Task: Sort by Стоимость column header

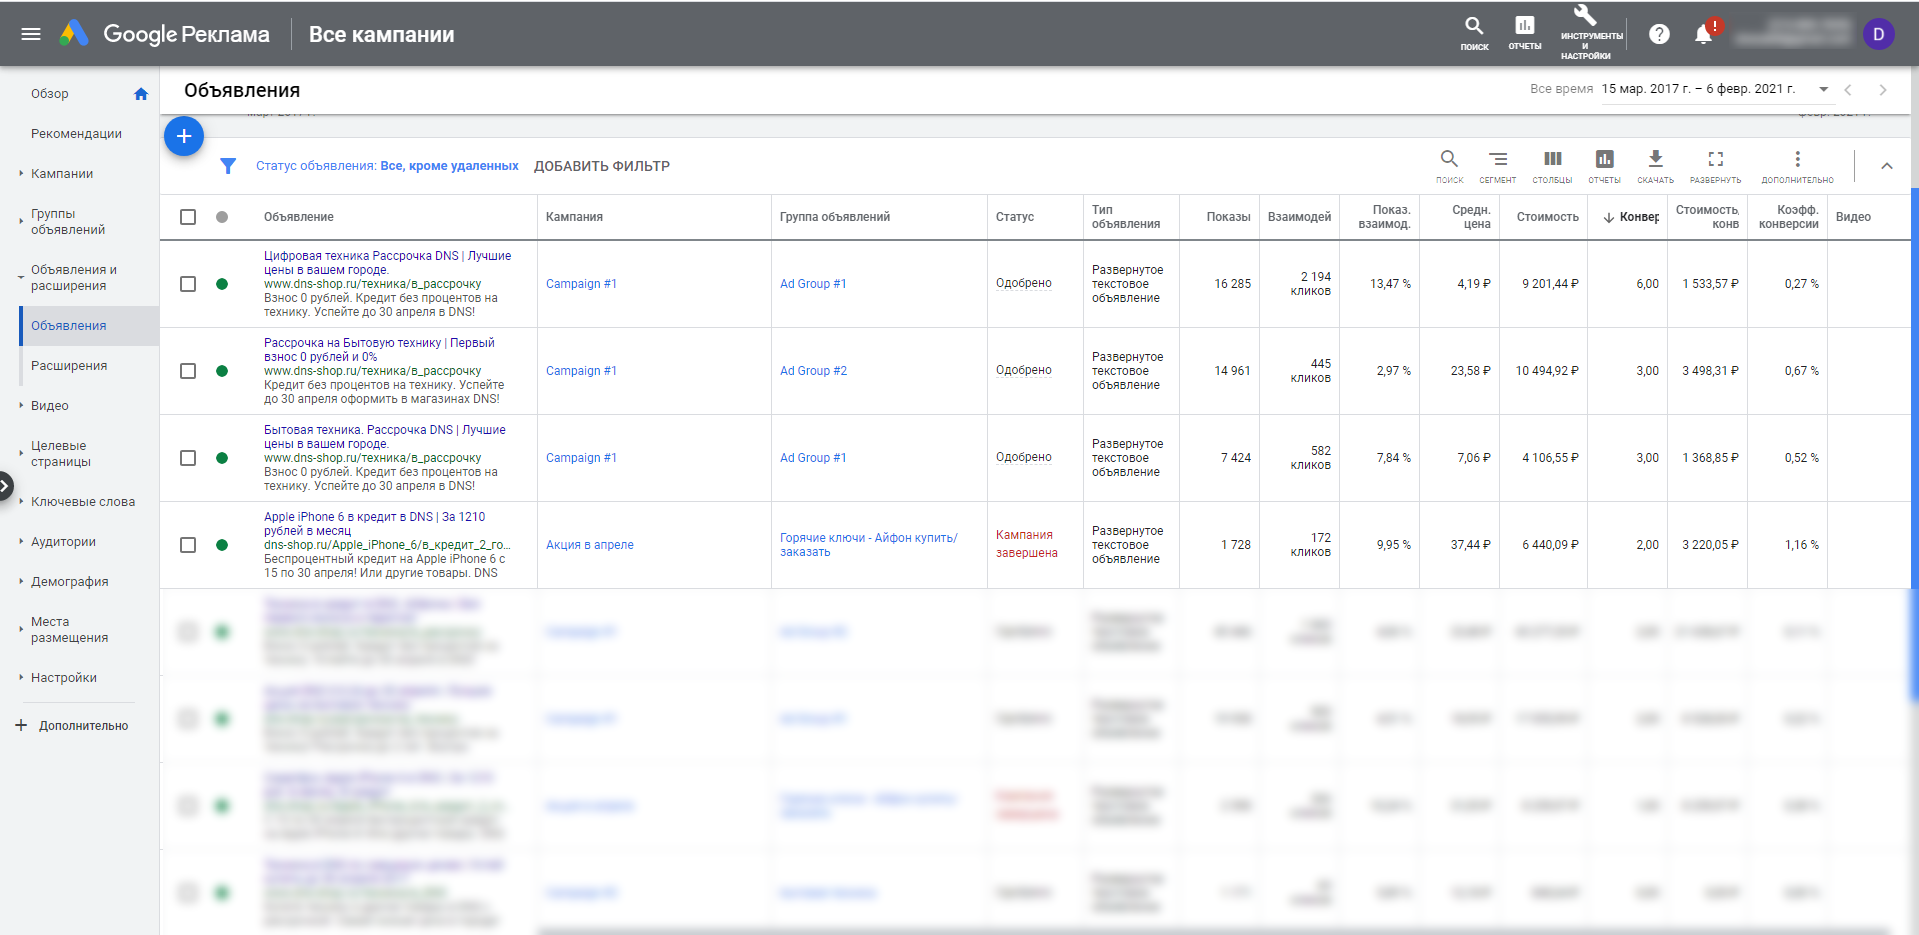Action: [x=1547, y=217]
